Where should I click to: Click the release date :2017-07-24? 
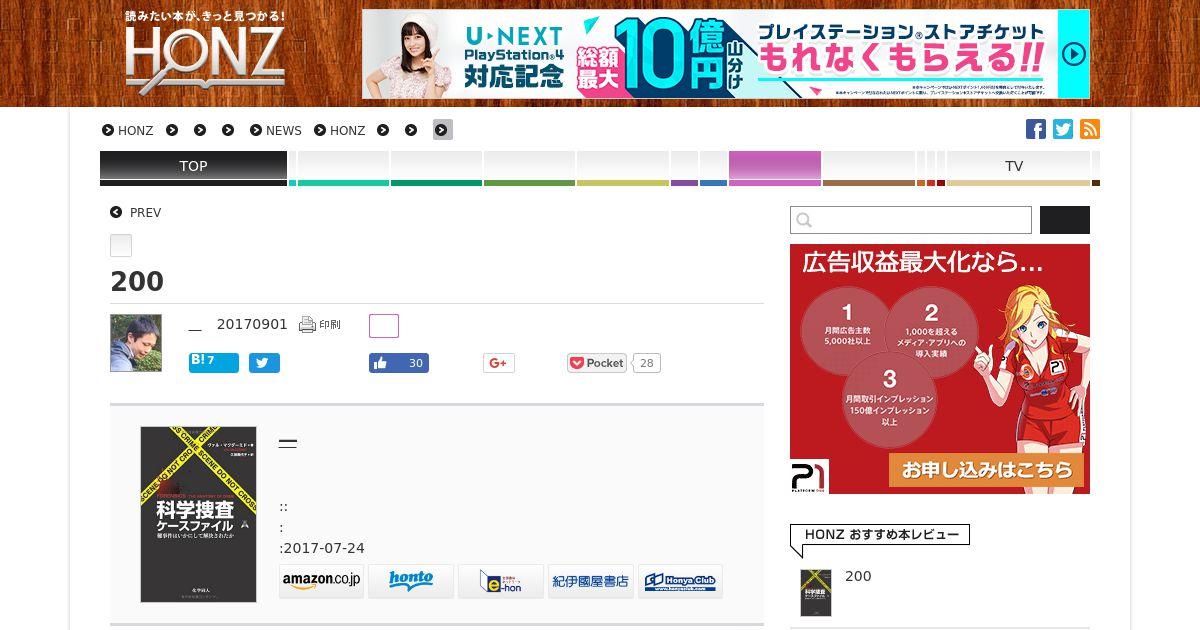click(322, 549)
